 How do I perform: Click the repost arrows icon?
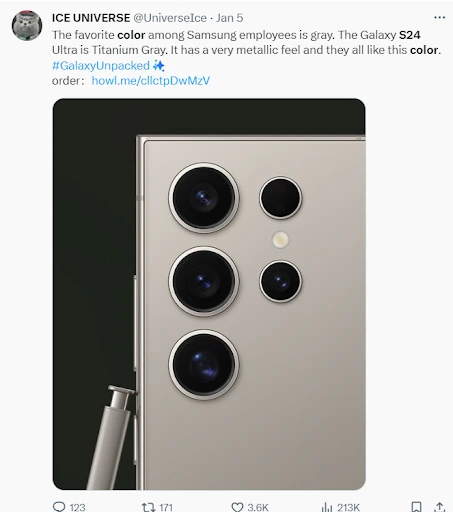148,507
